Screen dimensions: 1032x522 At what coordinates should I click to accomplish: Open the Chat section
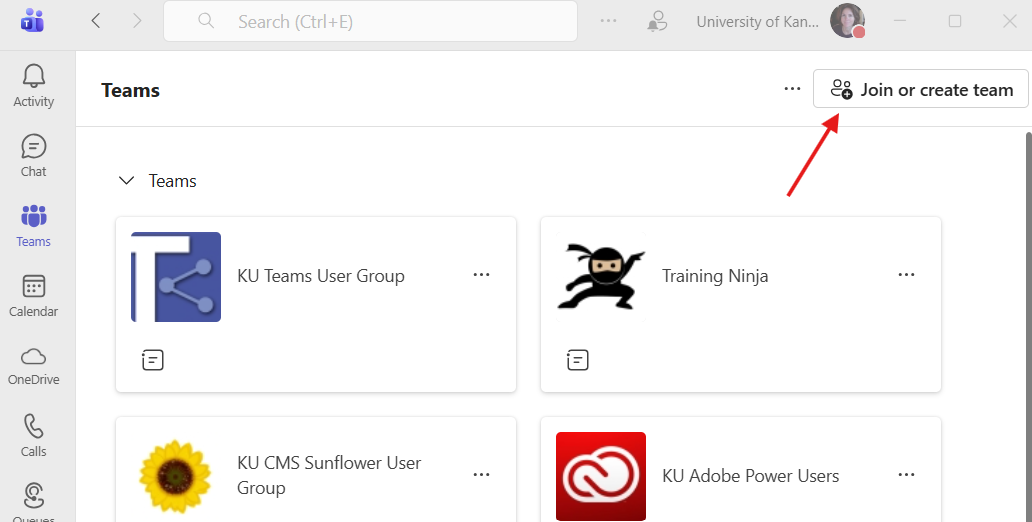click(34, 156)
